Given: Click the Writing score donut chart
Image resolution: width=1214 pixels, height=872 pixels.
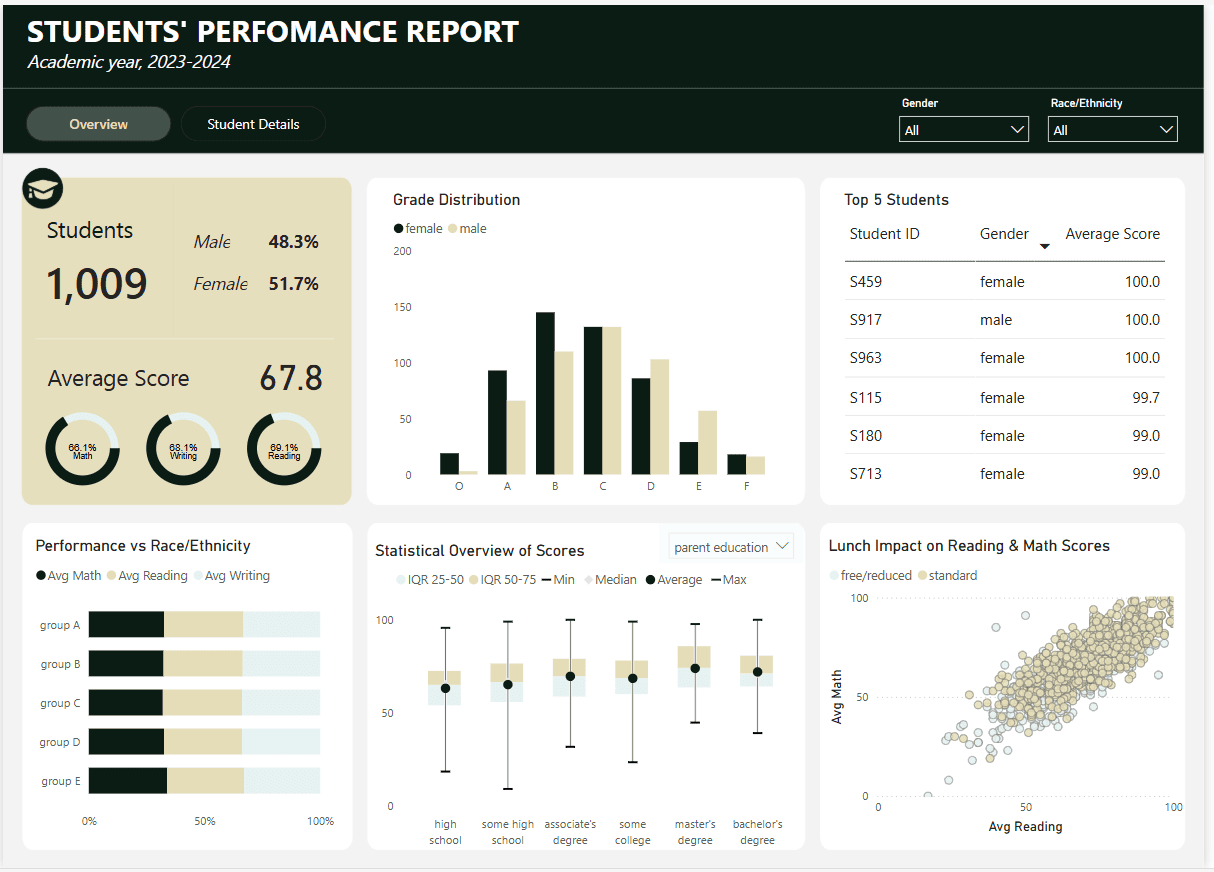Looking at the screenshot, I should (183, 450).
